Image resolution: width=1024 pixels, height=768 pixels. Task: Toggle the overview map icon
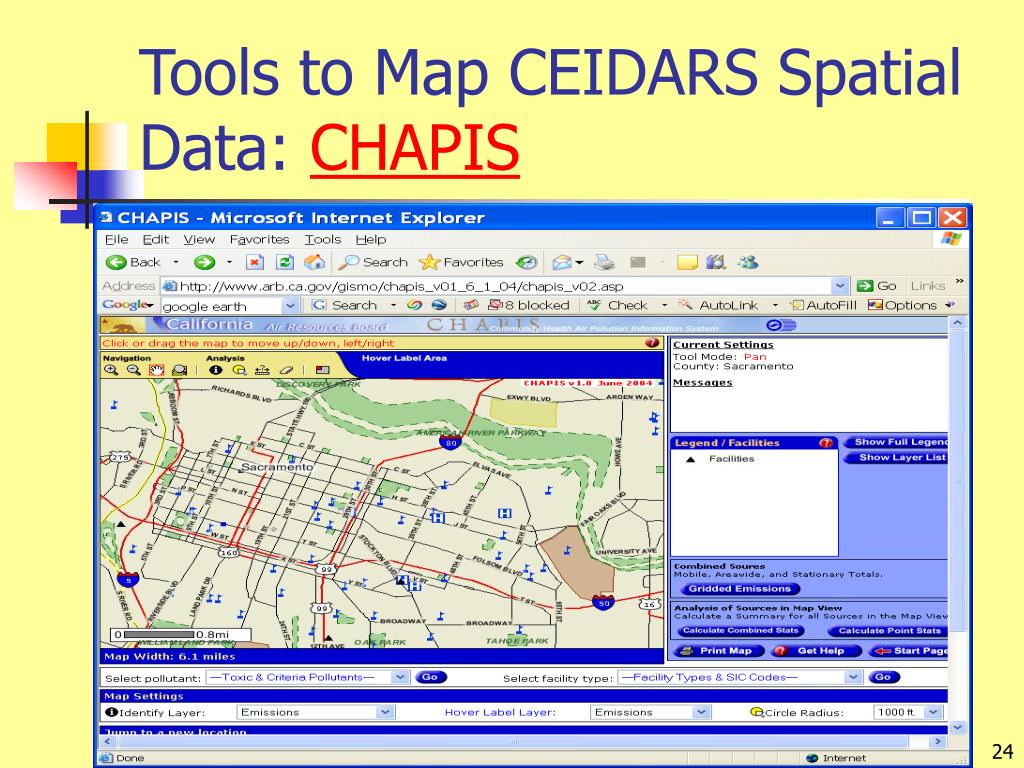(x=323, y=370)
